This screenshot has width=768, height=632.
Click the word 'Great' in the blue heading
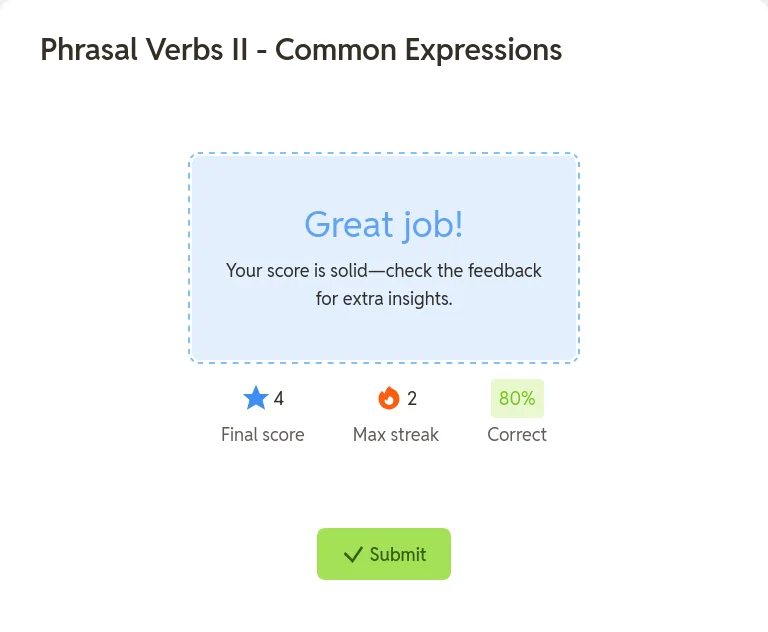point(349,224)
